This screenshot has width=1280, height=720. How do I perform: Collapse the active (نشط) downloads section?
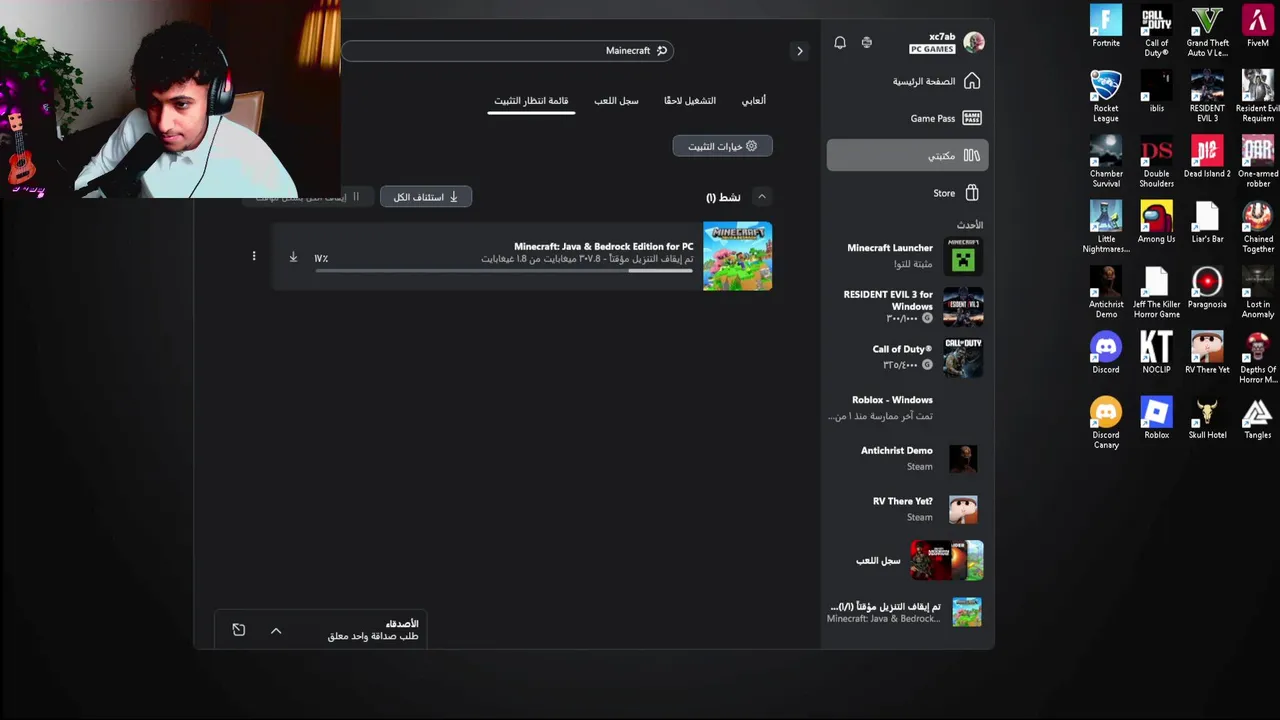pyautogui.click(x=762, y=197)
